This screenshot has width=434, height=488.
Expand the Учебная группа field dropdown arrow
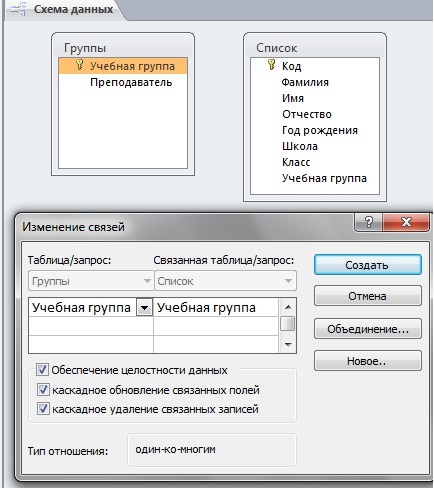click(144, 307)
